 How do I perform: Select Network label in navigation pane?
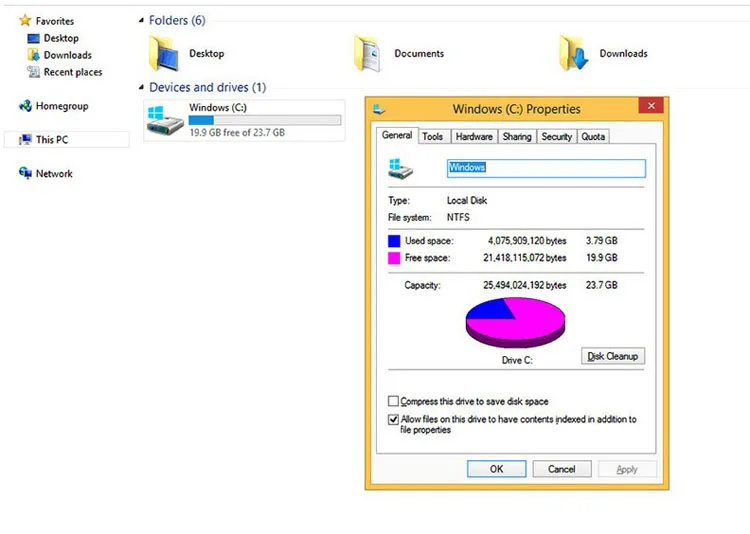[54, 174]
